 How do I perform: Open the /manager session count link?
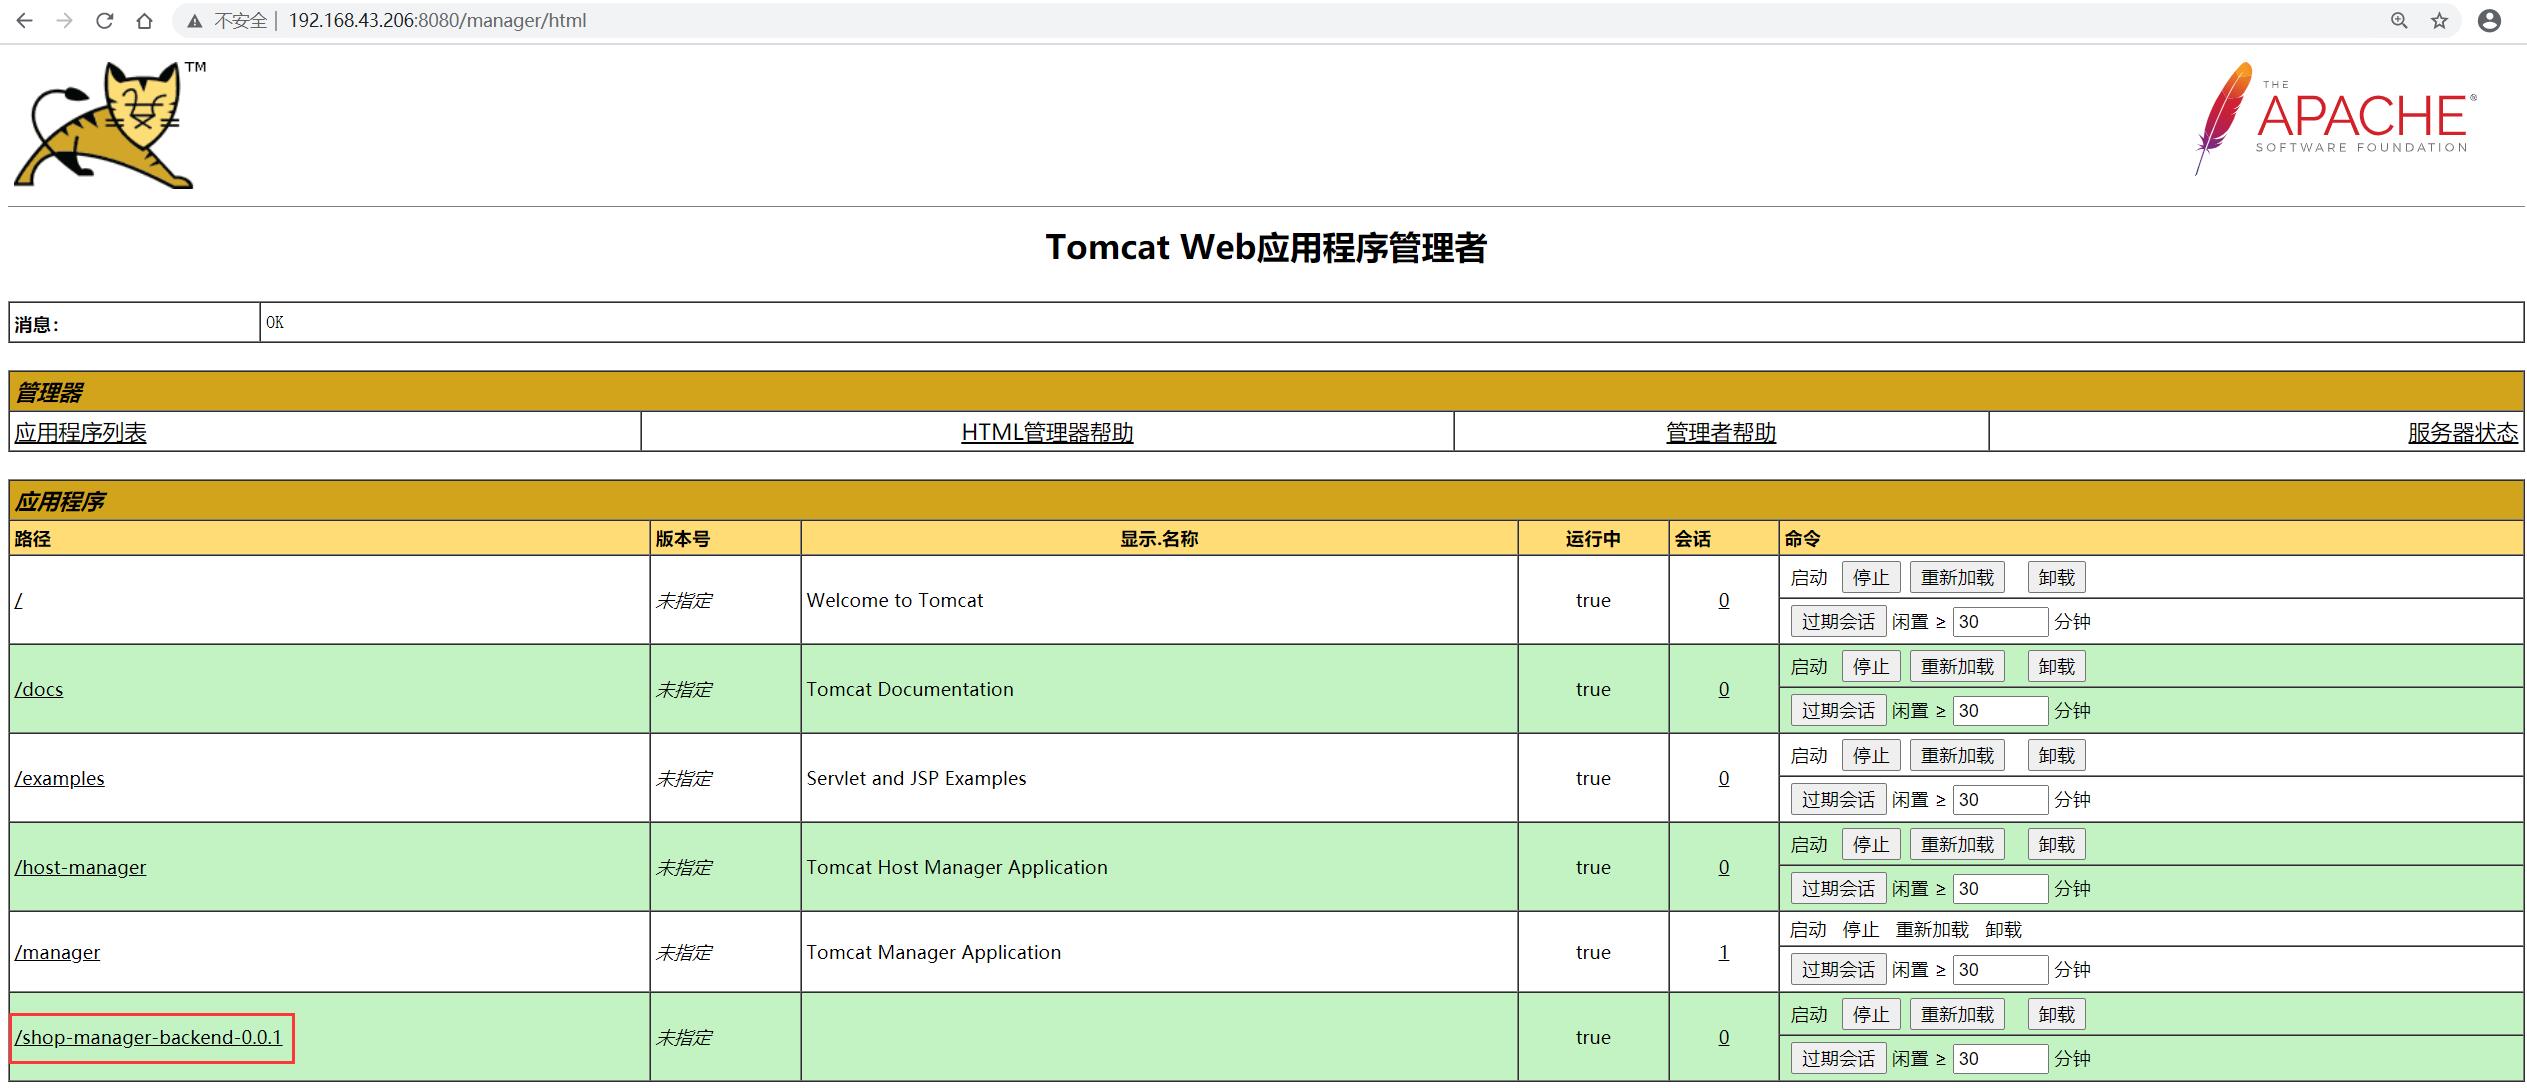1723,952
